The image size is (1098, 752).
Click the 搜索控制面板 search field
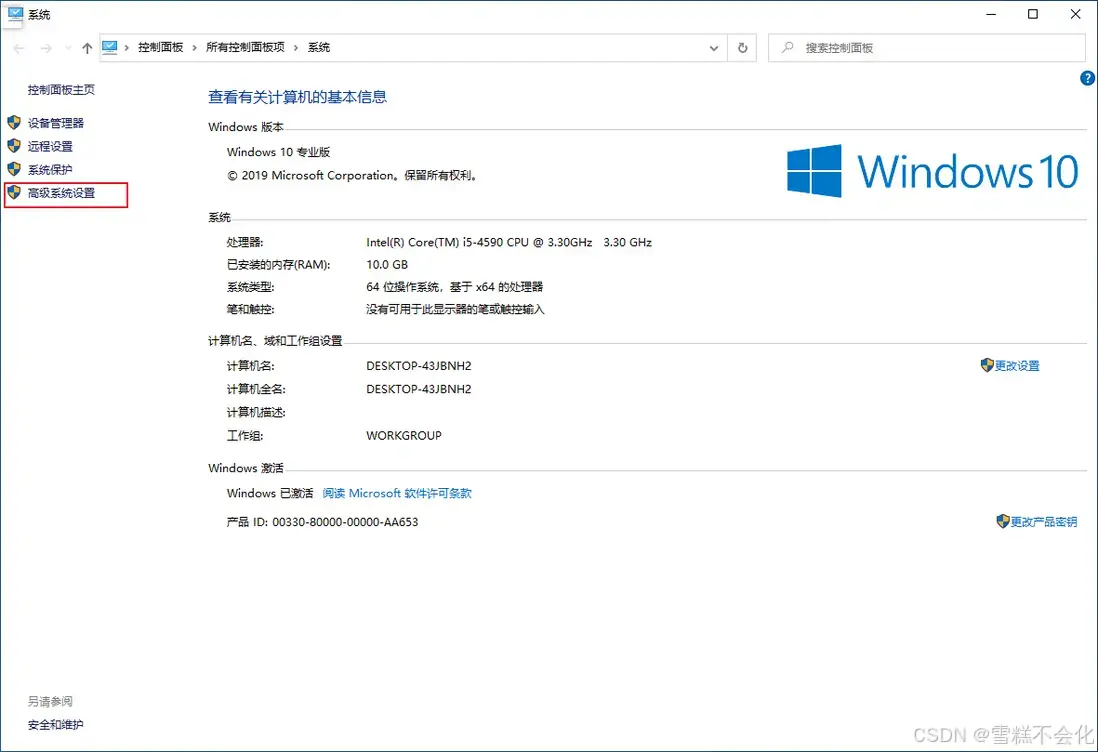(x=926, y=48)
